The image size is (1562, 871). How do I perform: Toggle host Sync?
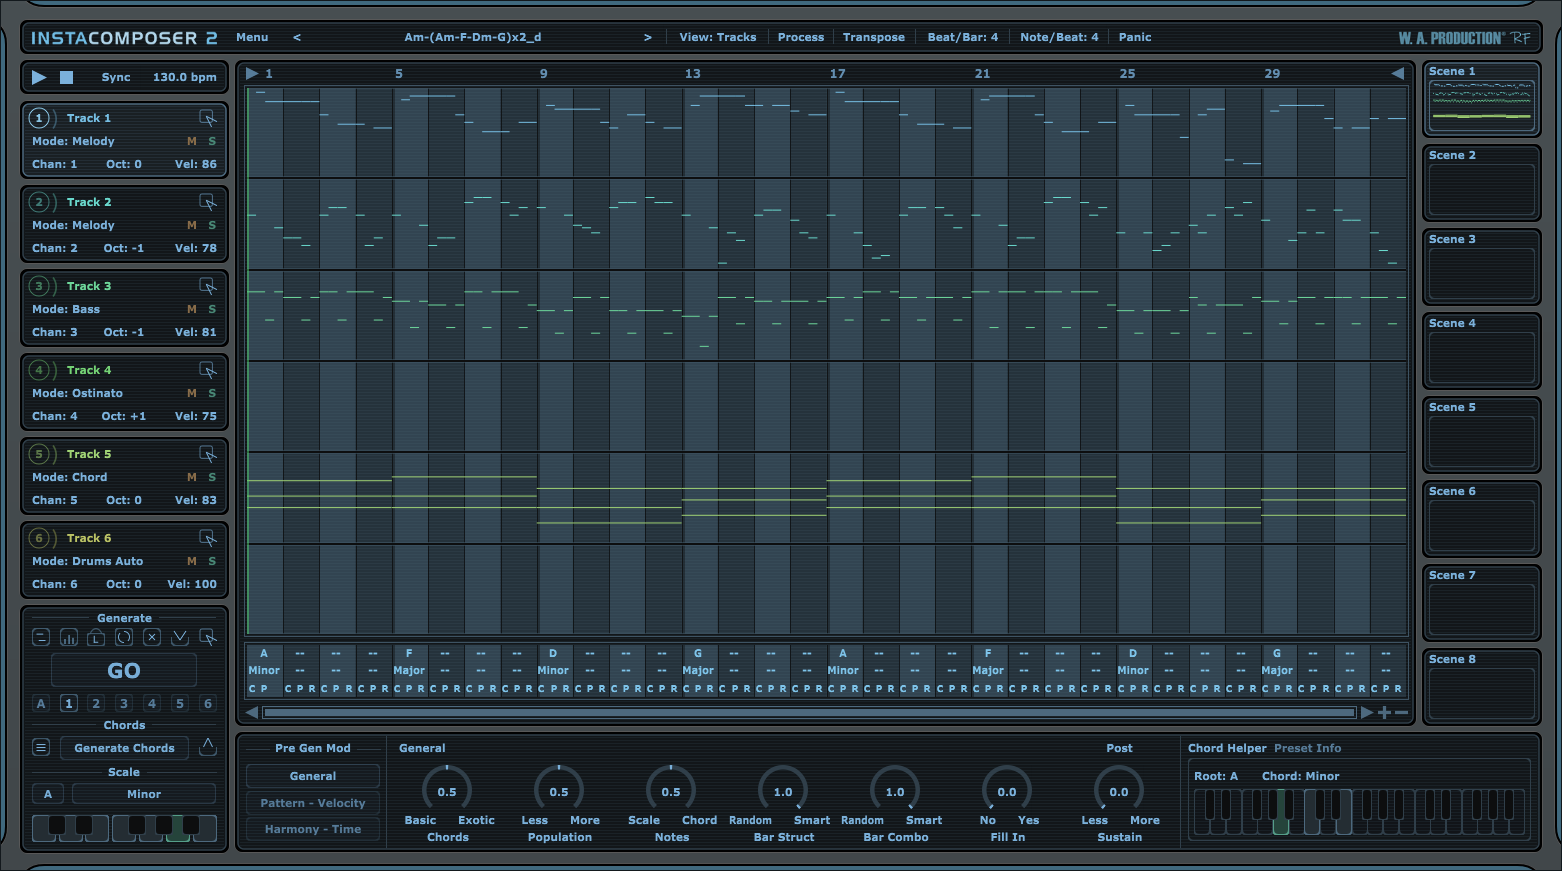[x=116, y=77]
